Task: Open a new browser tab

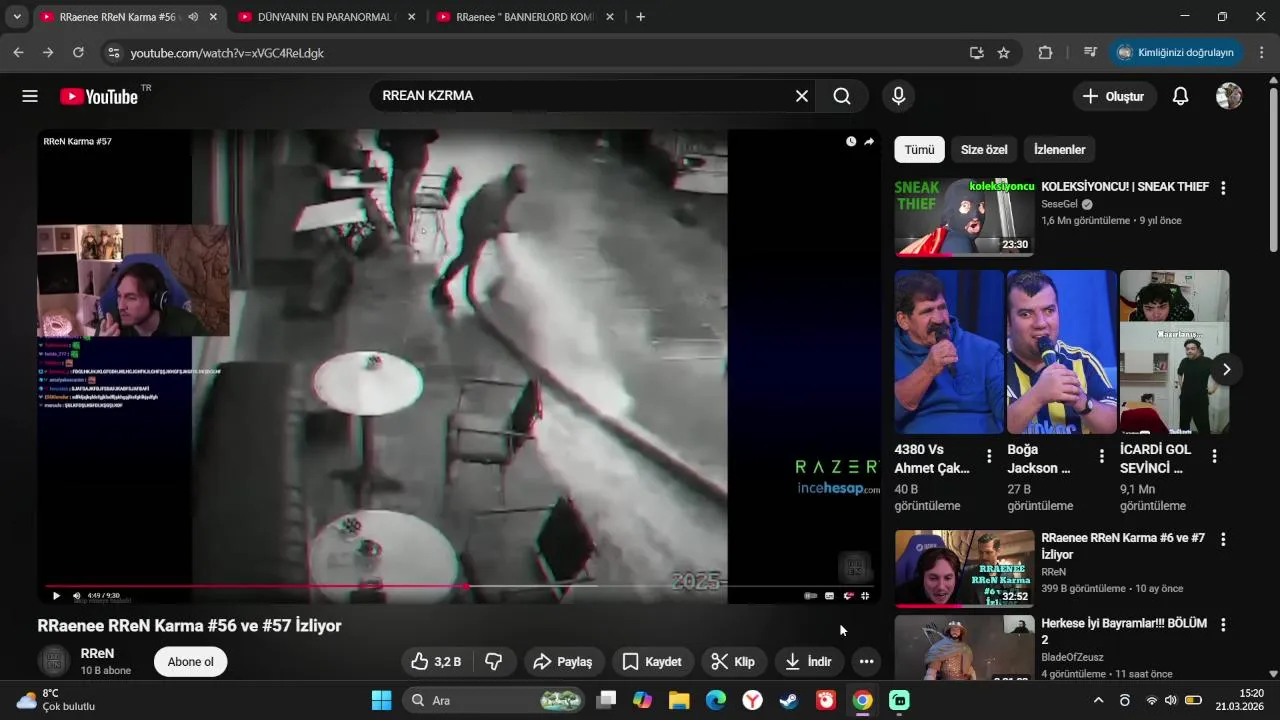Action: 640,17
